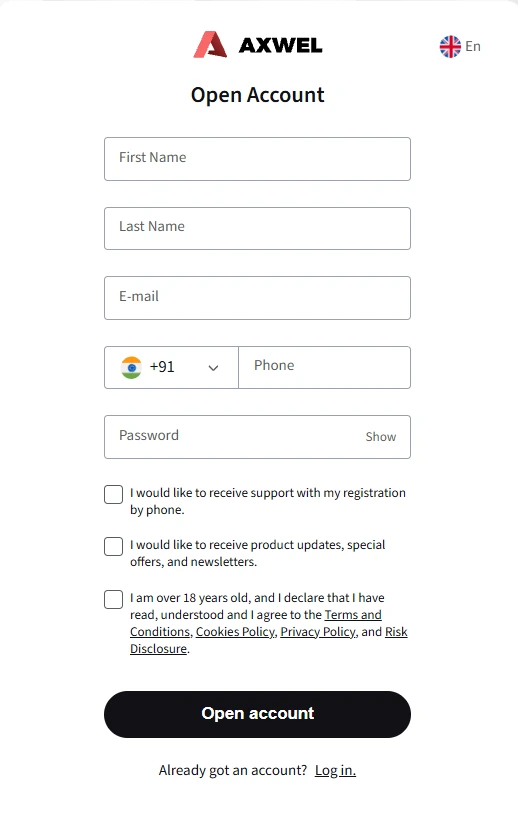
Task: Tick product updates and newsletters checkbox
Action: point(114,546)
